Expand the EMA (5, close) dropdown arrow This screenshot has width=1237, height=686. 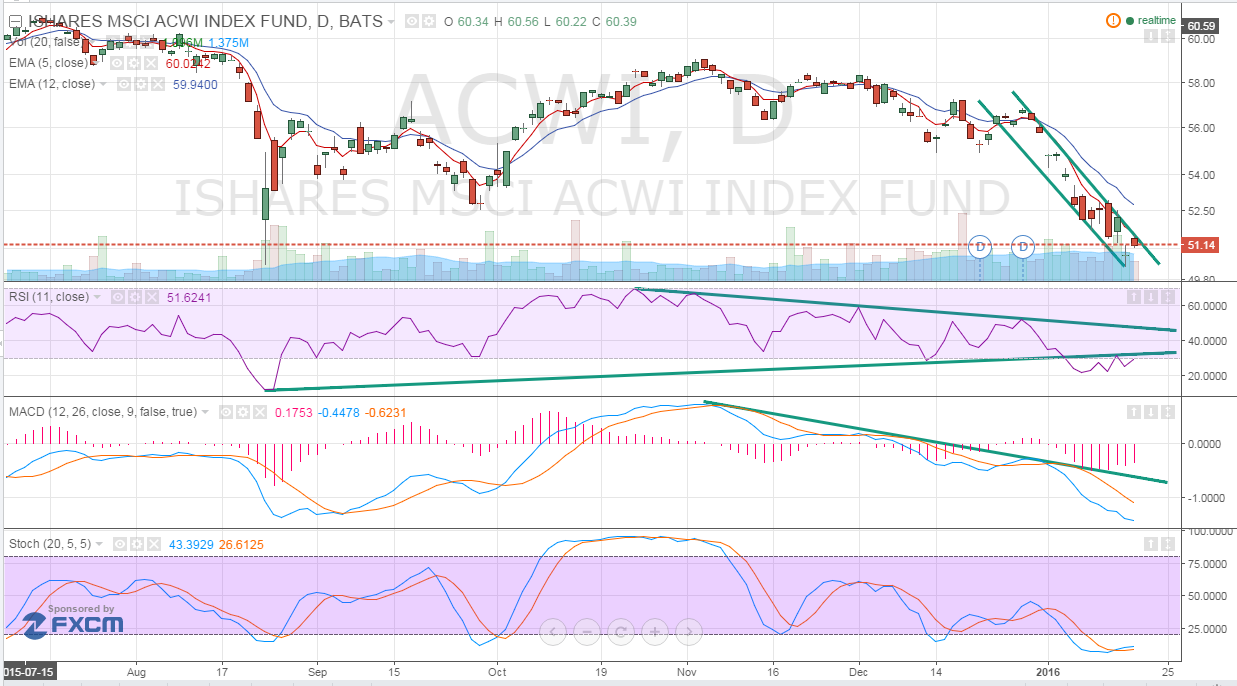[x=94, y=63]
